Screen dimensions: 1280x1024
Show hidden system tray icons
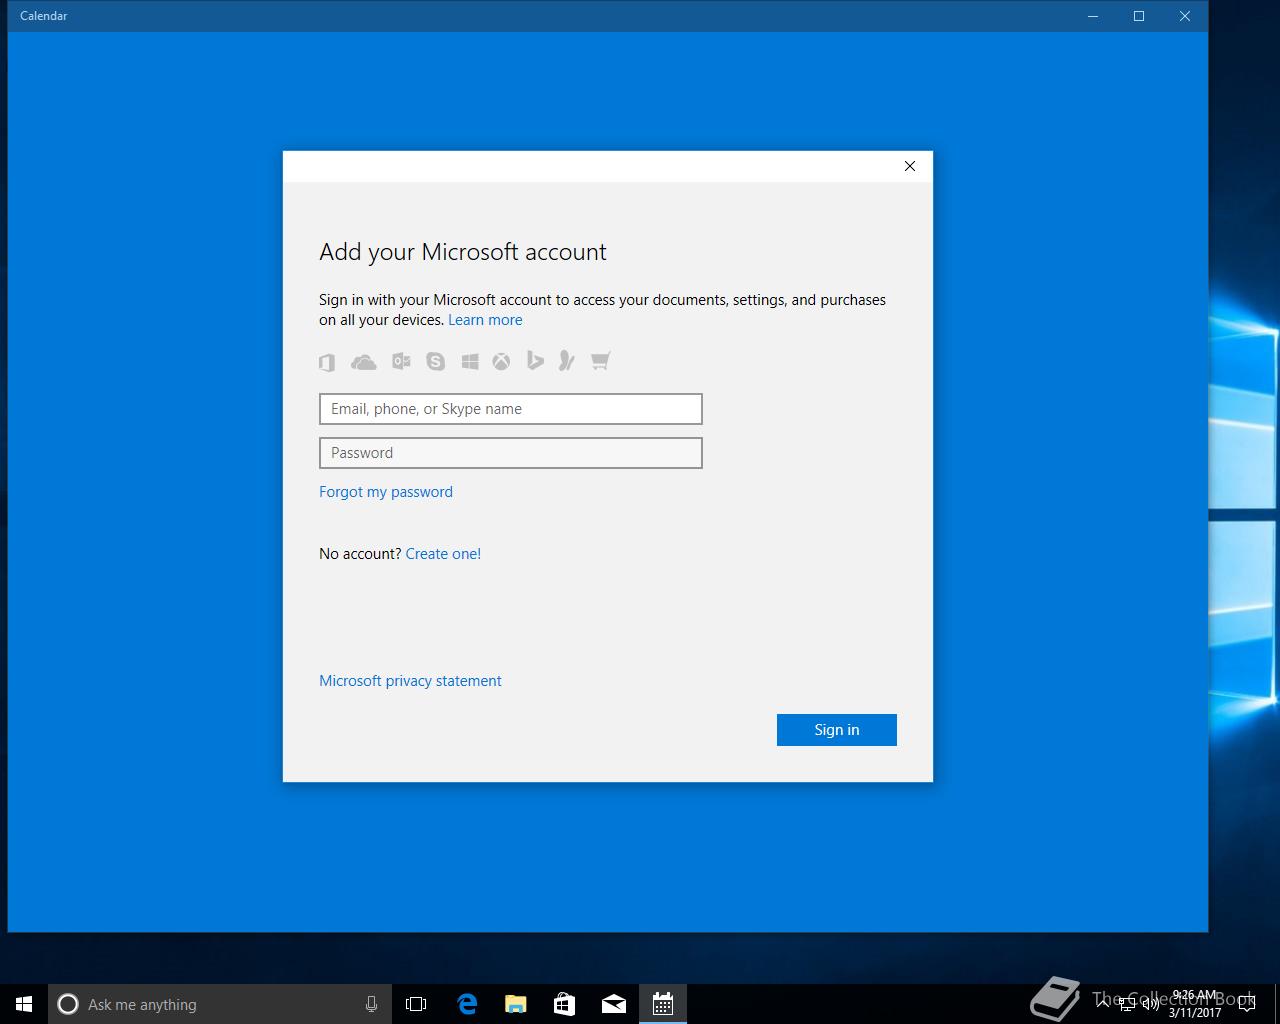(1103, 1003)
